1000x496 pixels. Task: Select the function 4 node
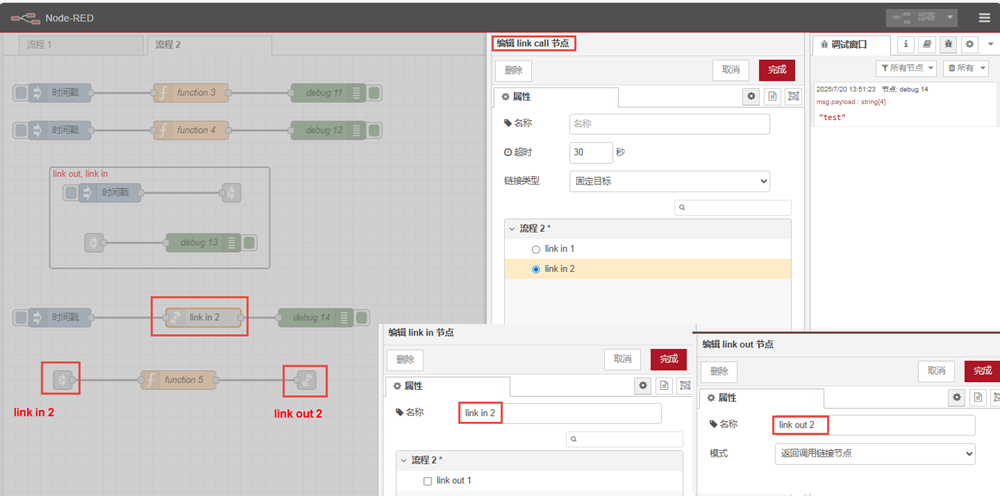coord(192,130)
